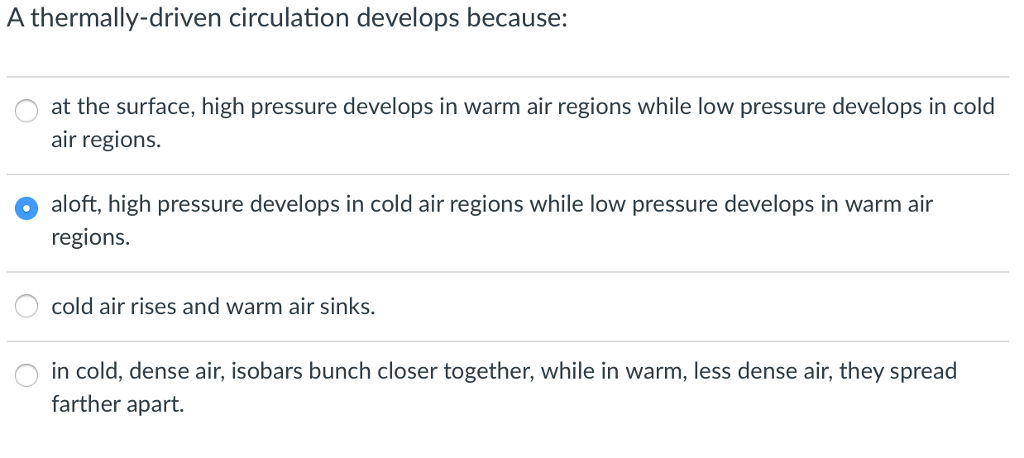Click the word 'aloft' in the second answer
Screen dimensions: 1024x458
[74, 205]
